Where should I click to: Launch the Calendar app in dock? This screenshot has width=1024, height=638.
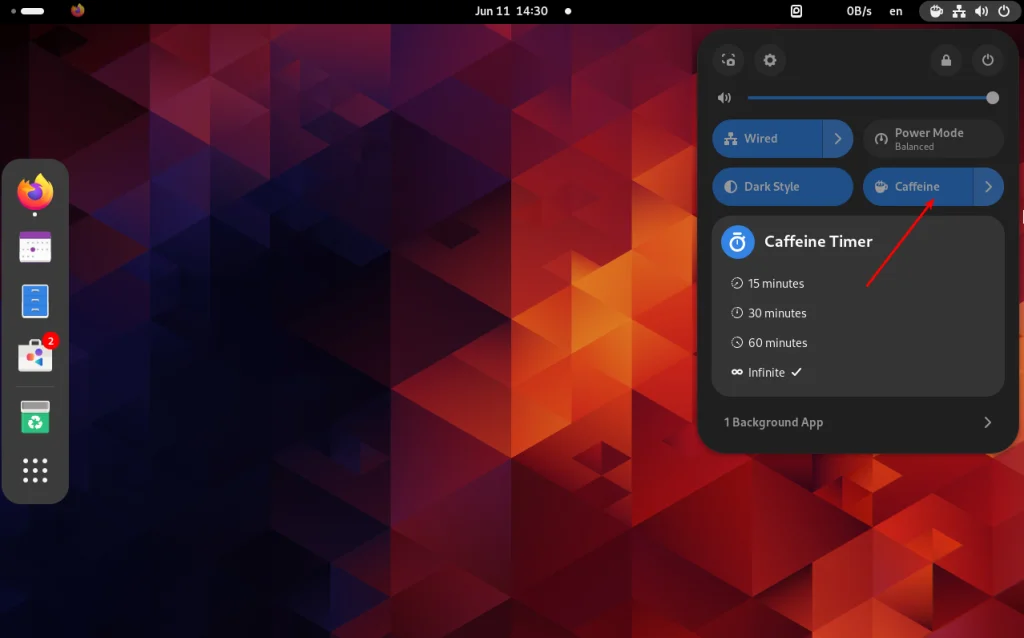click(x=35, y=247)
